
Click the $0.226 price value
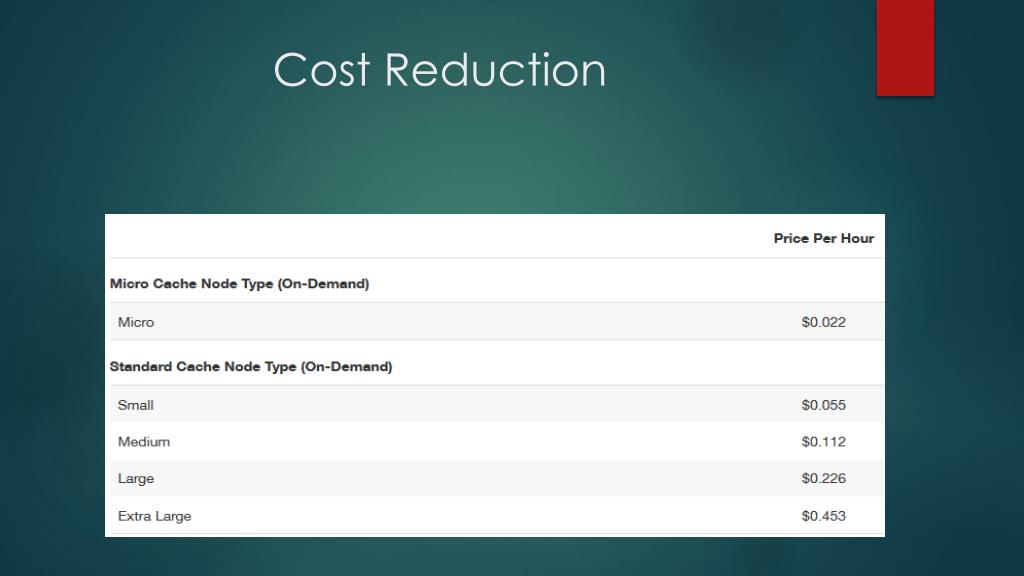tap(824, 478)
